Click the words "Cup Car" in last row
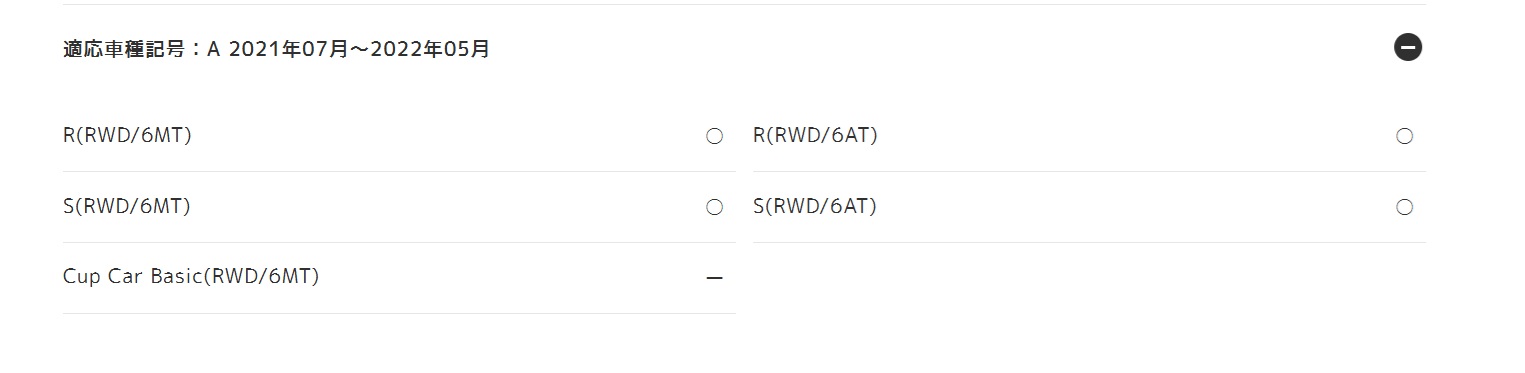1525x373 pixels. [103, 277]
